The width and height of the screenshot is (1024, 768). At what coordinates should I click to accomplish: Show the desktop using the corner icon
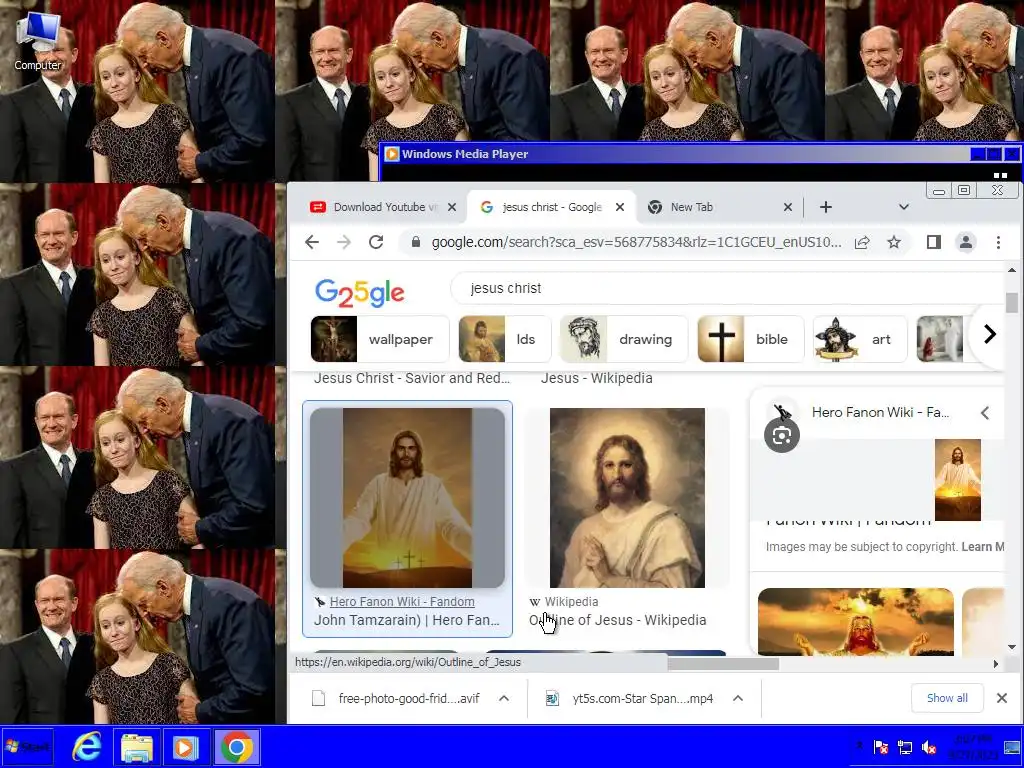click(x=1012, y=747)
